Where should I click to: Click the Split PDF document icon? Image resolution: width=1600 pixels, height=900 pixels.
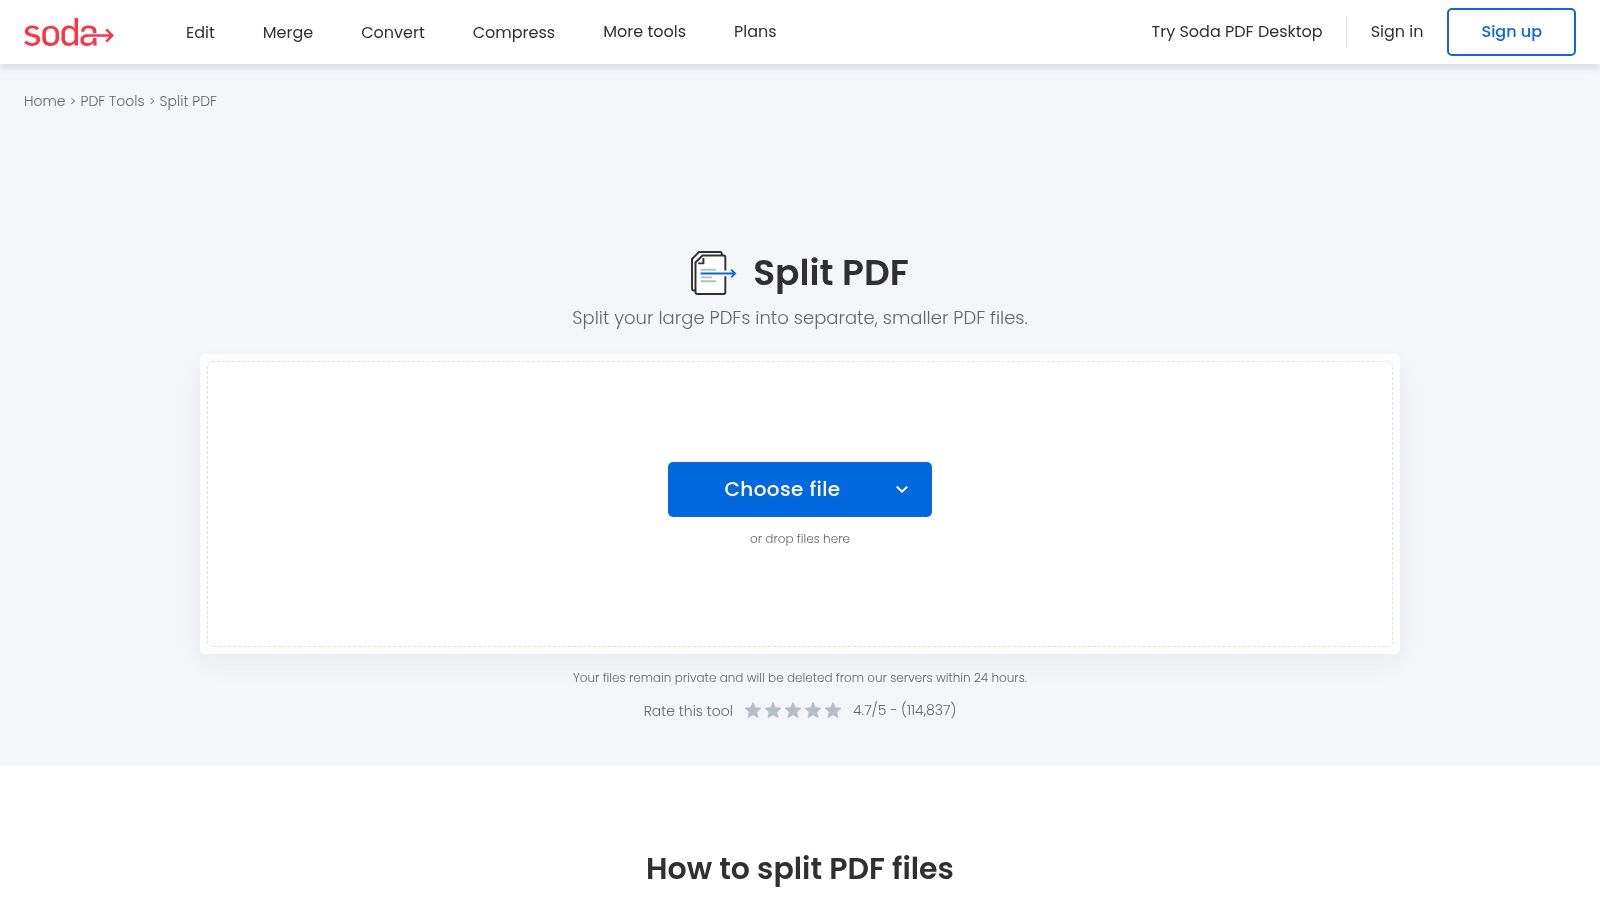[711, 271]
